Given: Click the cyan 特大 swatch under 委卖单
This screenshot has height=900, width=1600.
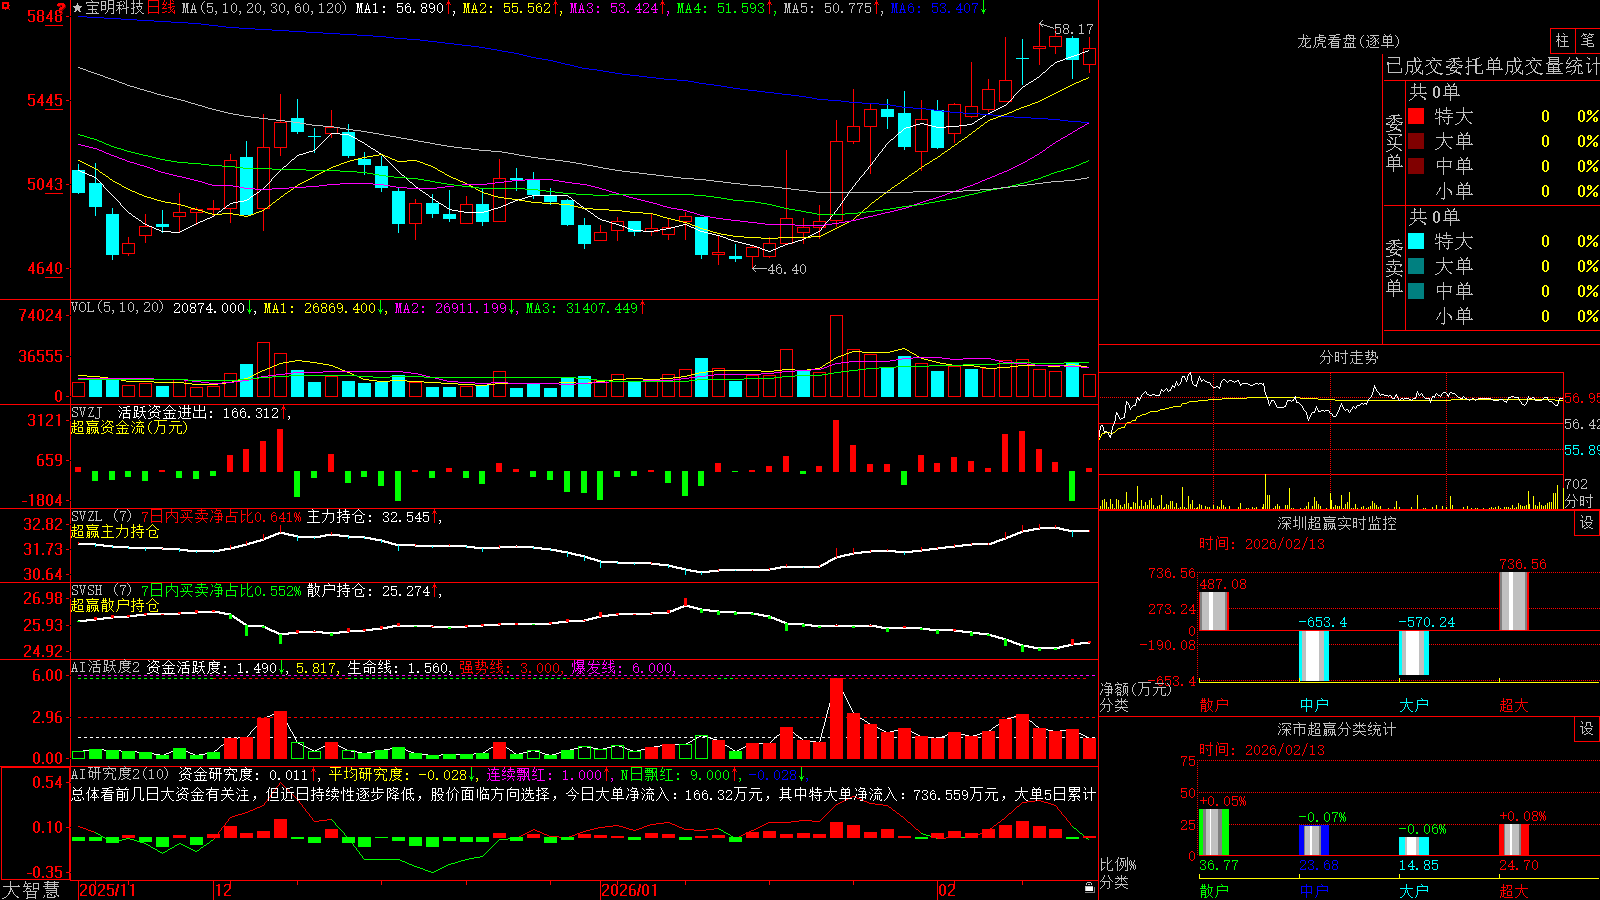Looking at the screenshot, I should pyautogui.click(x=1416, y=241).
